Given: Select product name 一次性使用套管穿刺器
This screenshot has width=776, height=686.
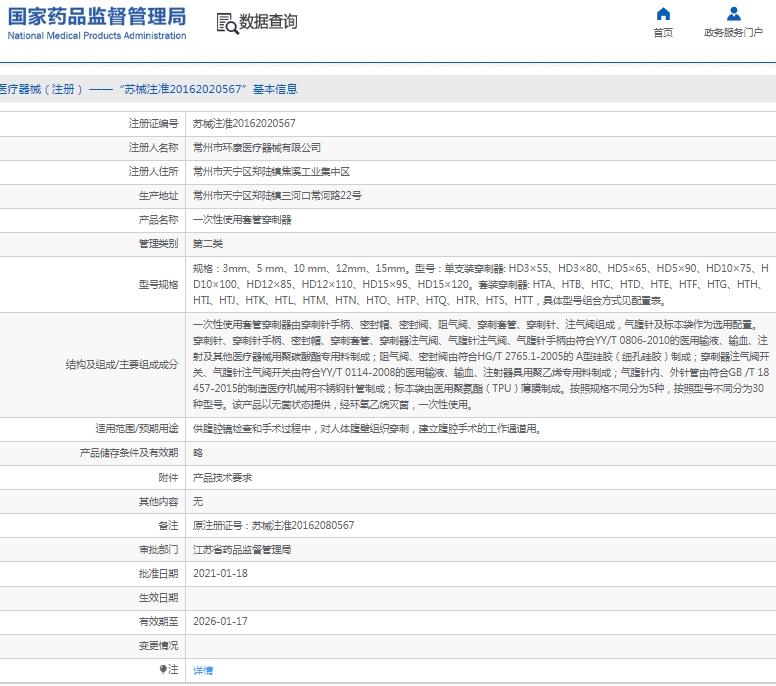Looking at the screenshot, I should coord(242,219).
